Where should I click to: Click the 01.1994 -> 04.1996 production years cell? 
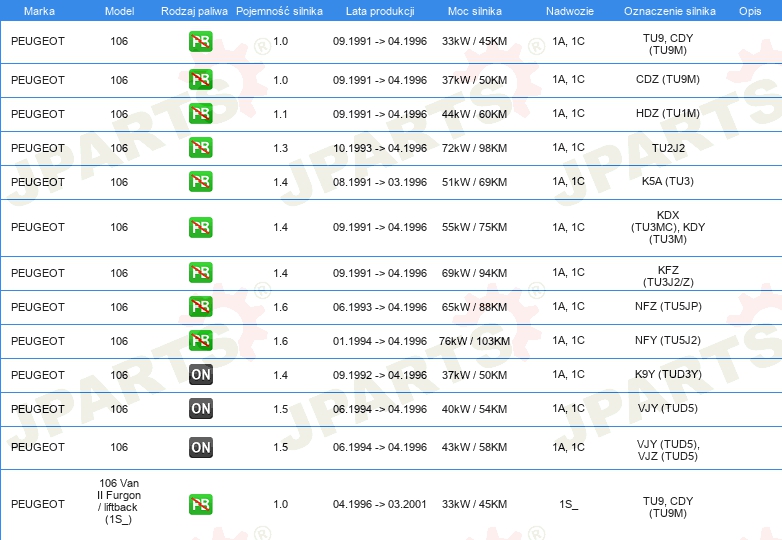(x=380, y=341)
